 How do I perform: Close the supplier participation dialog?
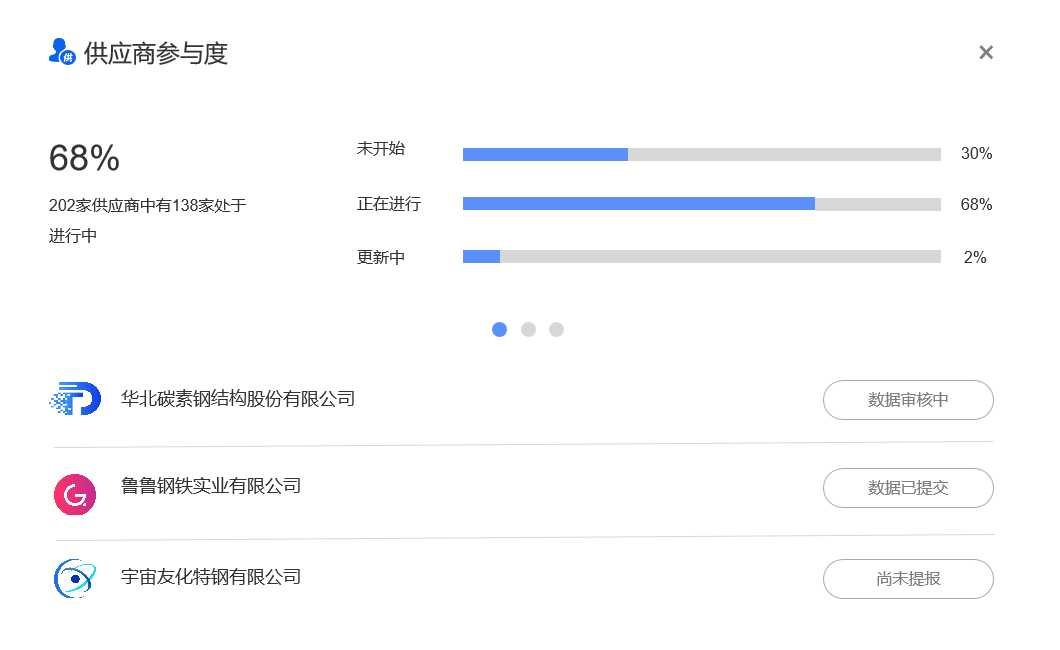coord(986,52)
